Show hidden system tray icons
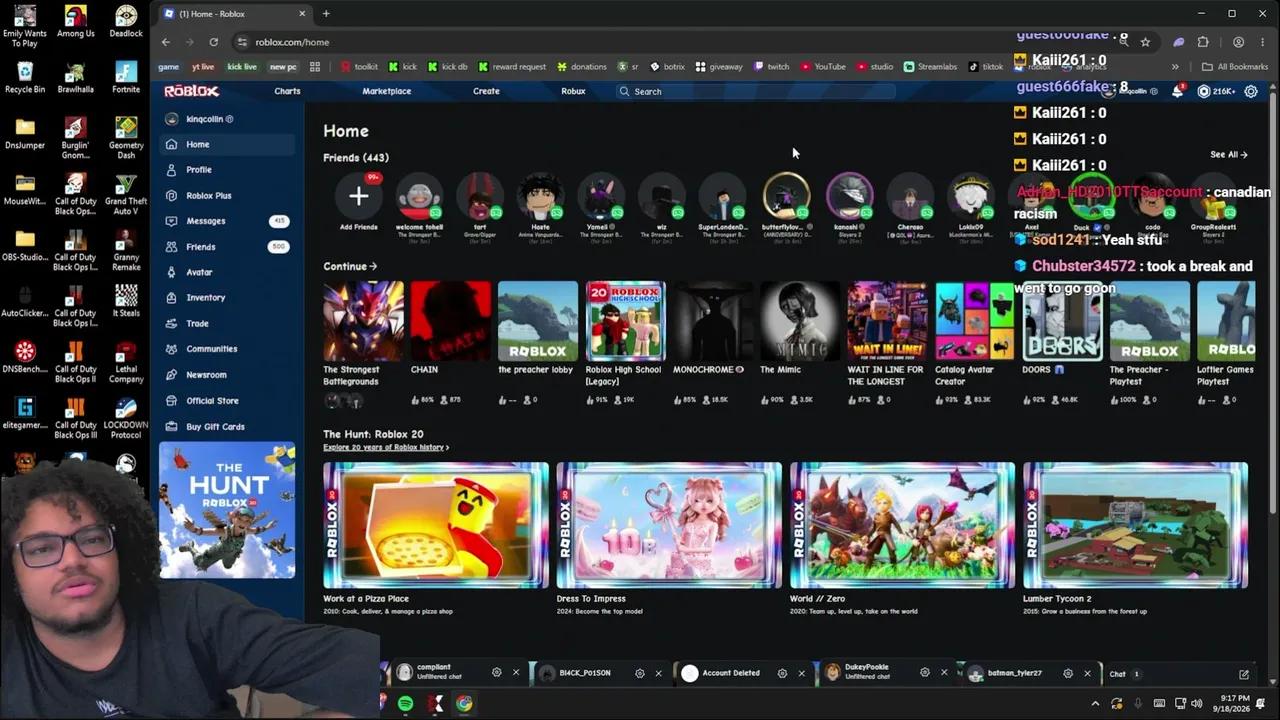 click(x=1095, y=704)
